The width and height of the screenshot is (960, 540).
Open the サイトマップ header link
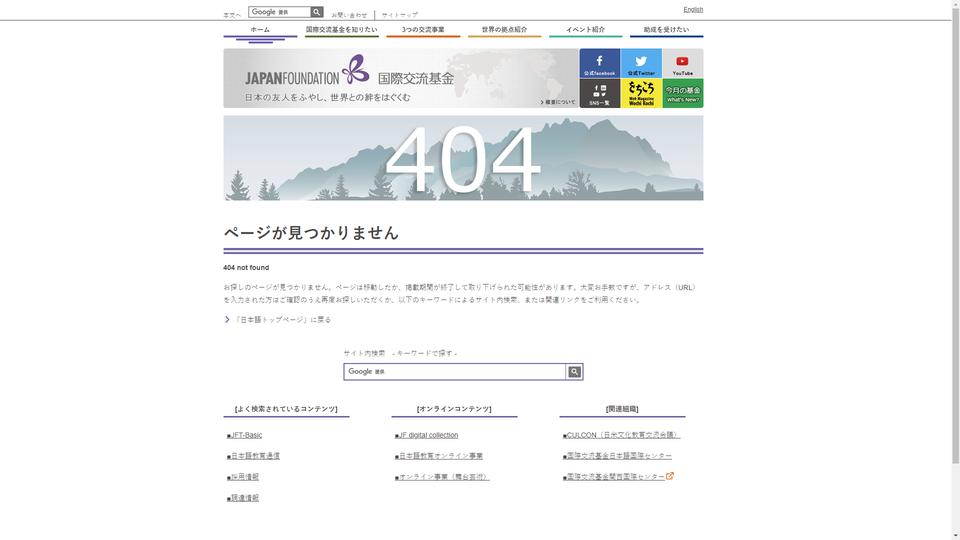click(x=400, y=15)
